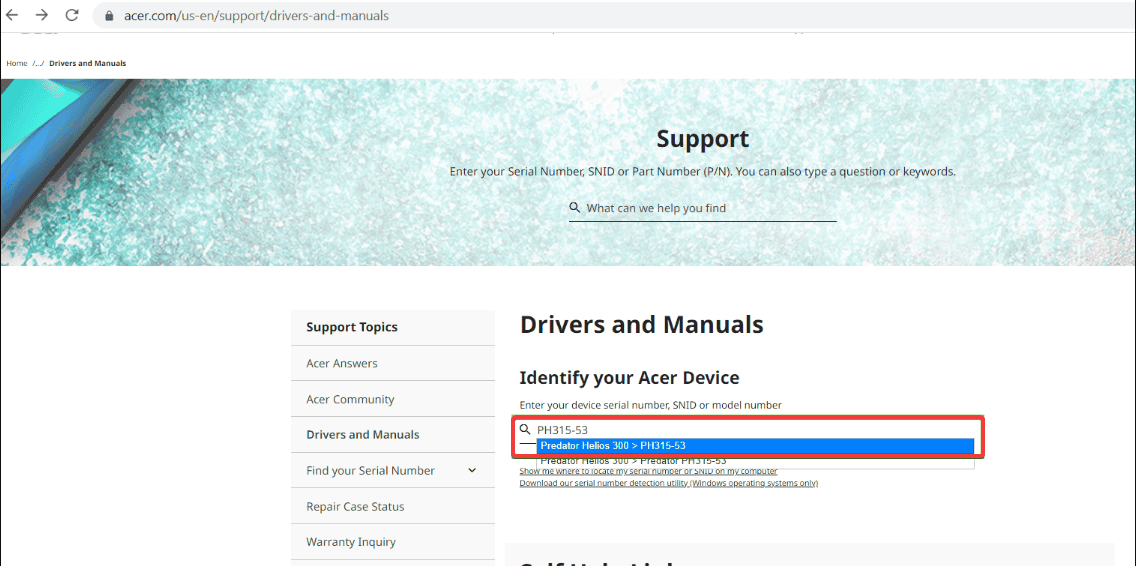1136x566 pixels.
Task: Open Acer Answers in Support Topics
Action: 393,363
